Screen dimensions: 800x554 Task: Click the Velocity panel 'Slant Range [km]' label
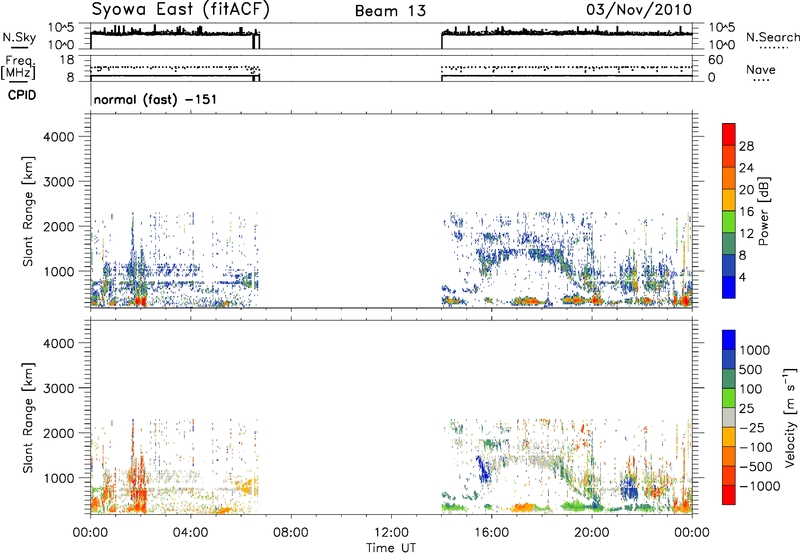coord(28,418)
